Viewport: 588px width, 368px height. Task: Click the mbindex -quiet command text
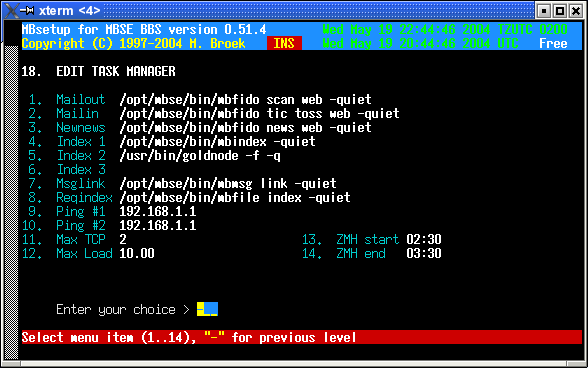218,141
